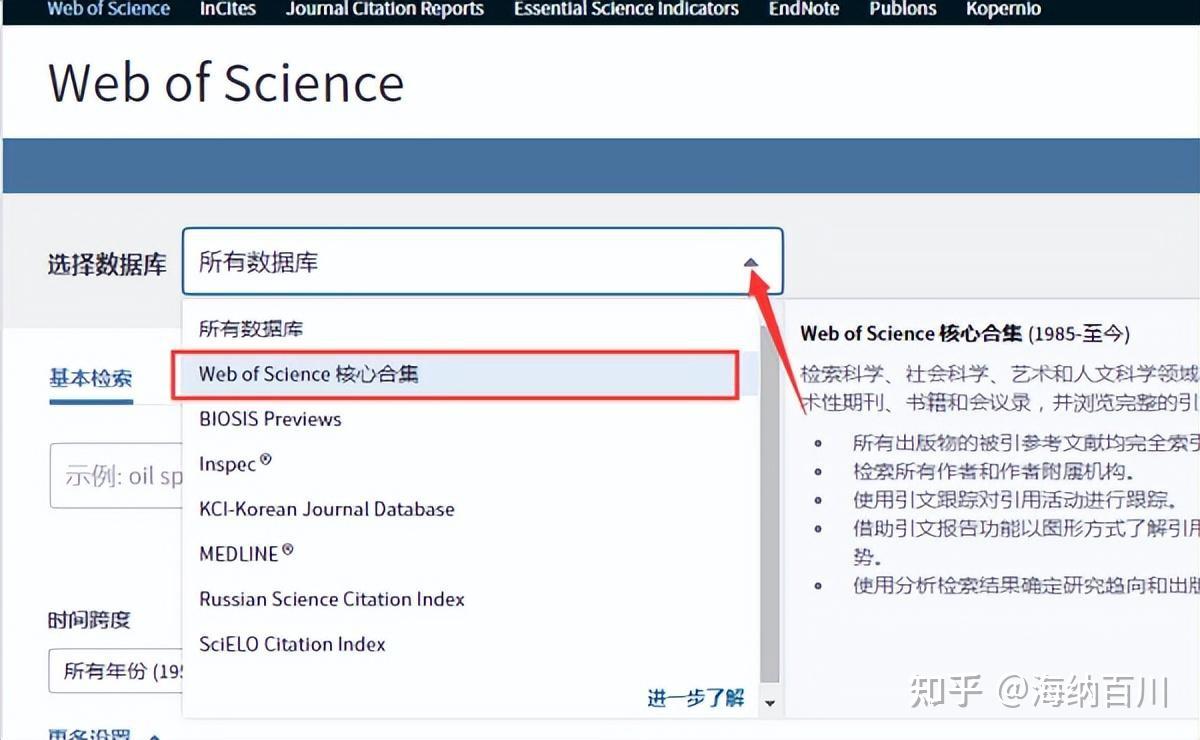This screenshot has width=1200, height=740.
Task: Click inside the search example input field
Action: click(x=120, y=476)
